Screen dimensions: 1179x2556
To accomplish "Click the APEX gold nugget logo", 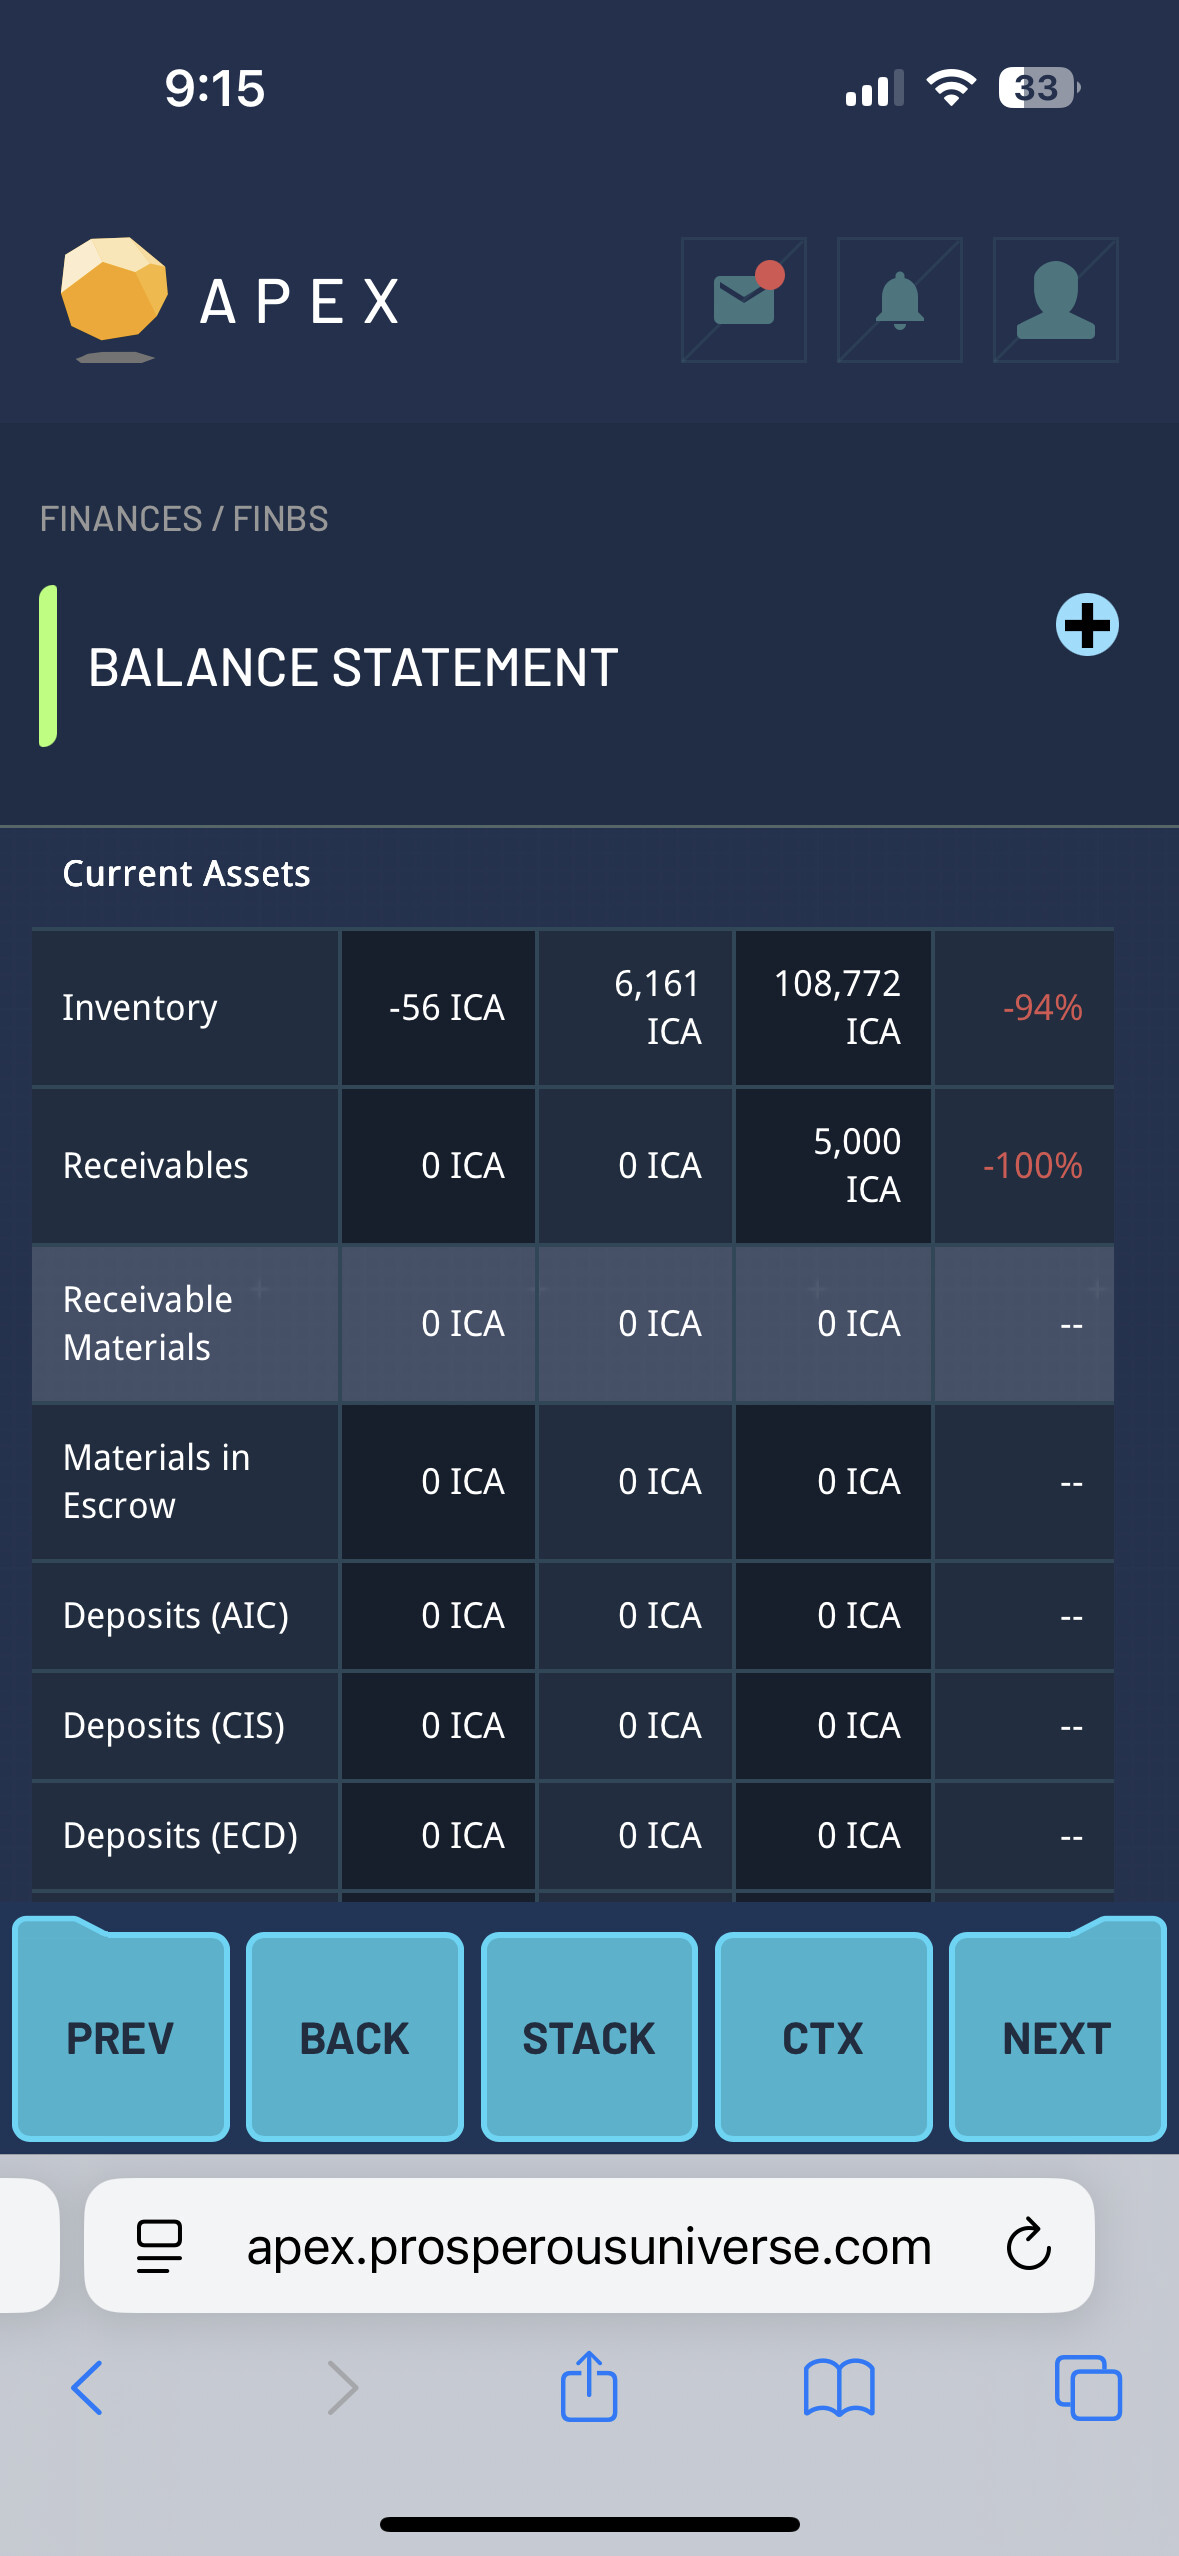I will [x=114, y=296].
